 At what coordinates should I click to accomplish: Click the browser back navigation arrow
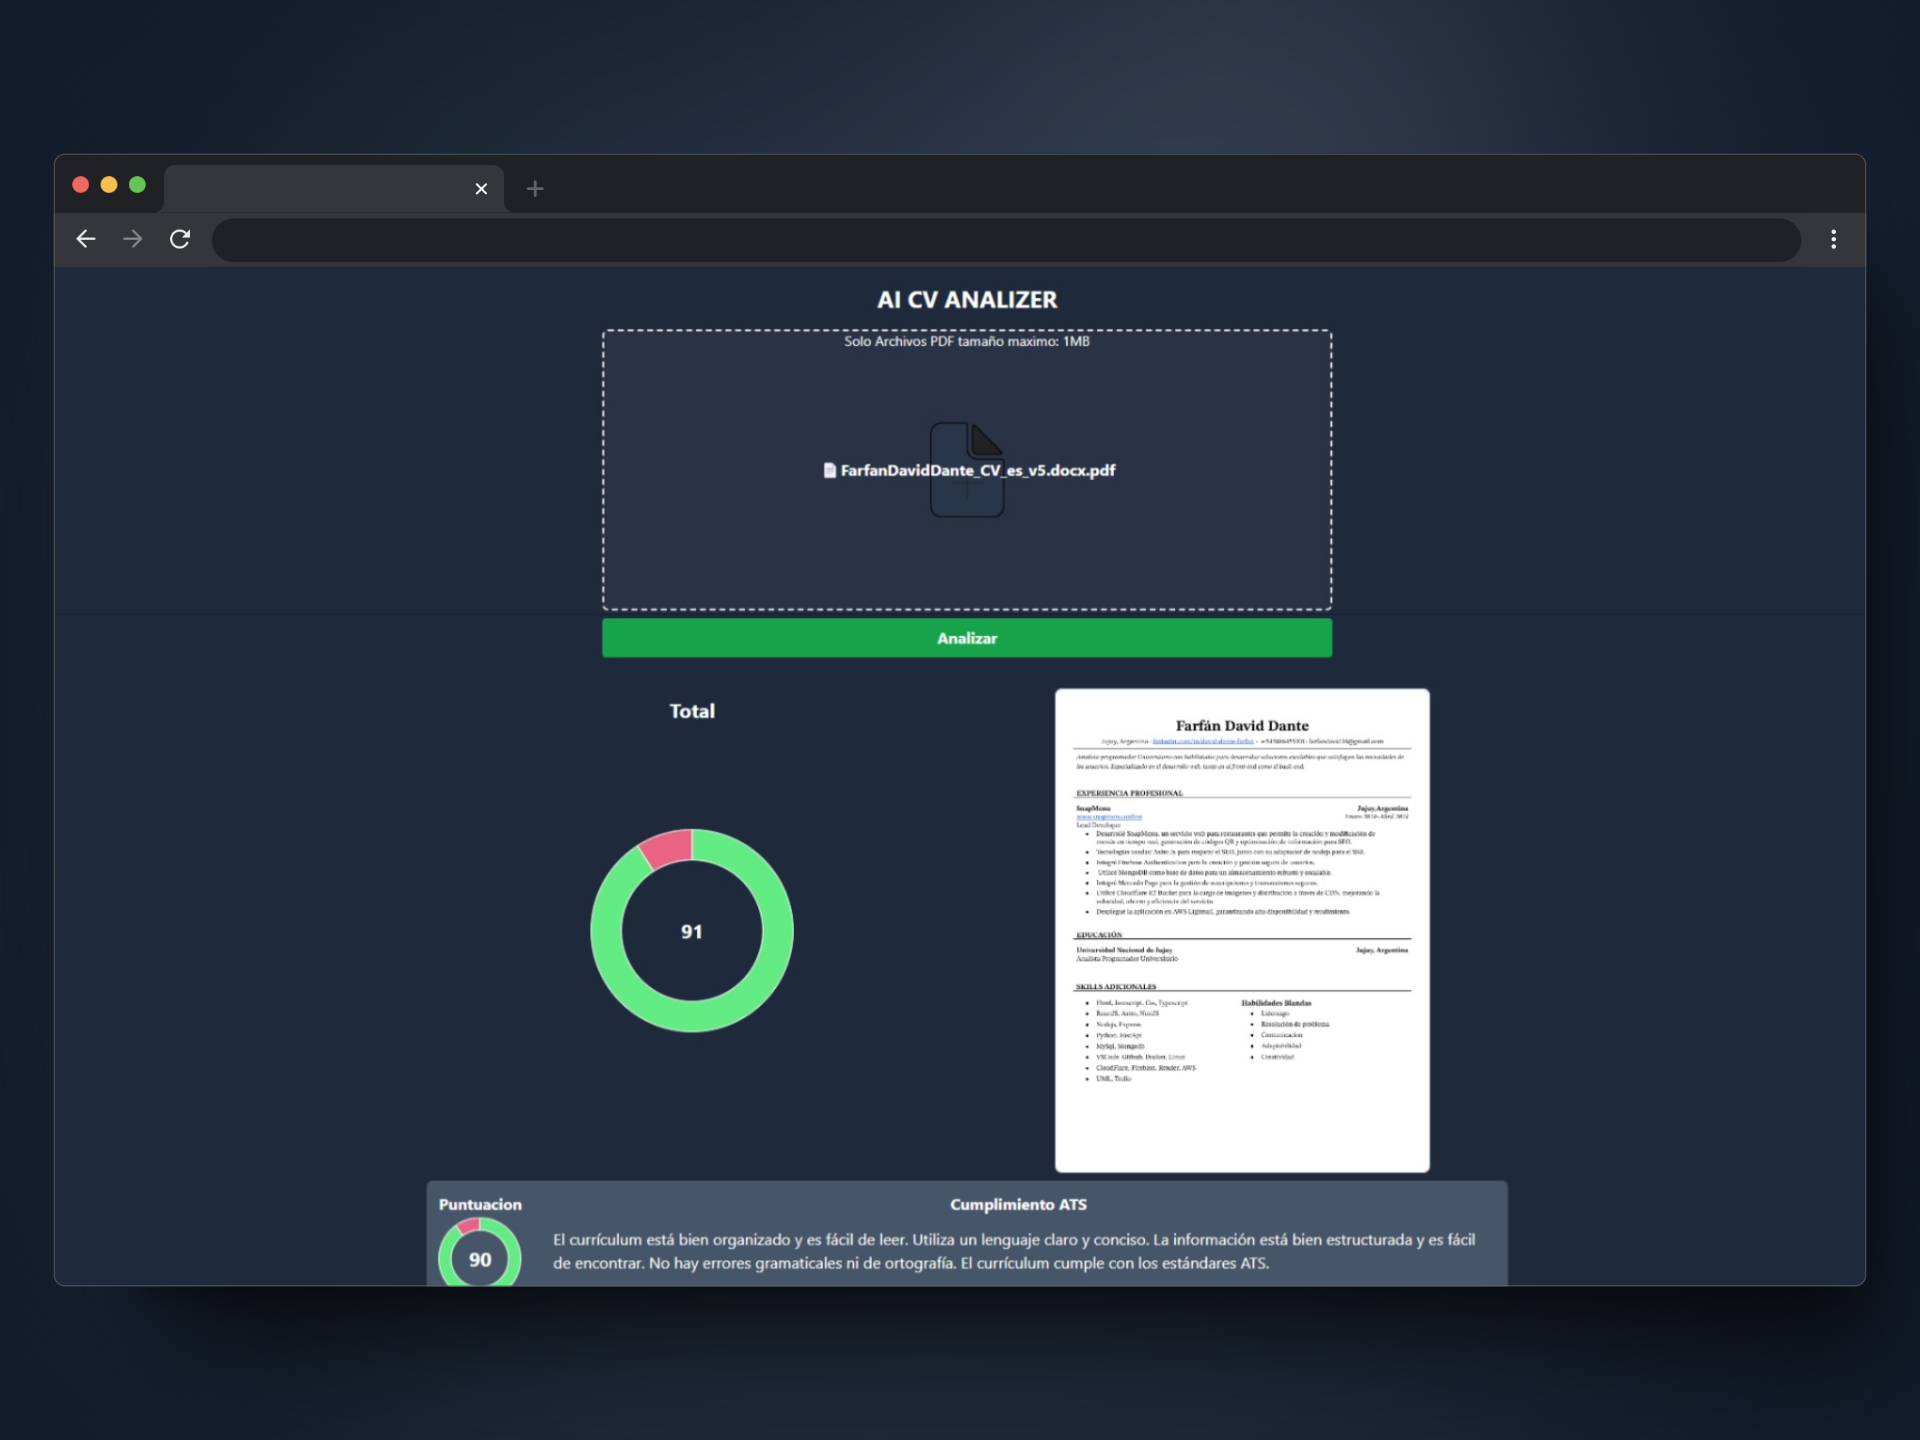coord(85,239)
